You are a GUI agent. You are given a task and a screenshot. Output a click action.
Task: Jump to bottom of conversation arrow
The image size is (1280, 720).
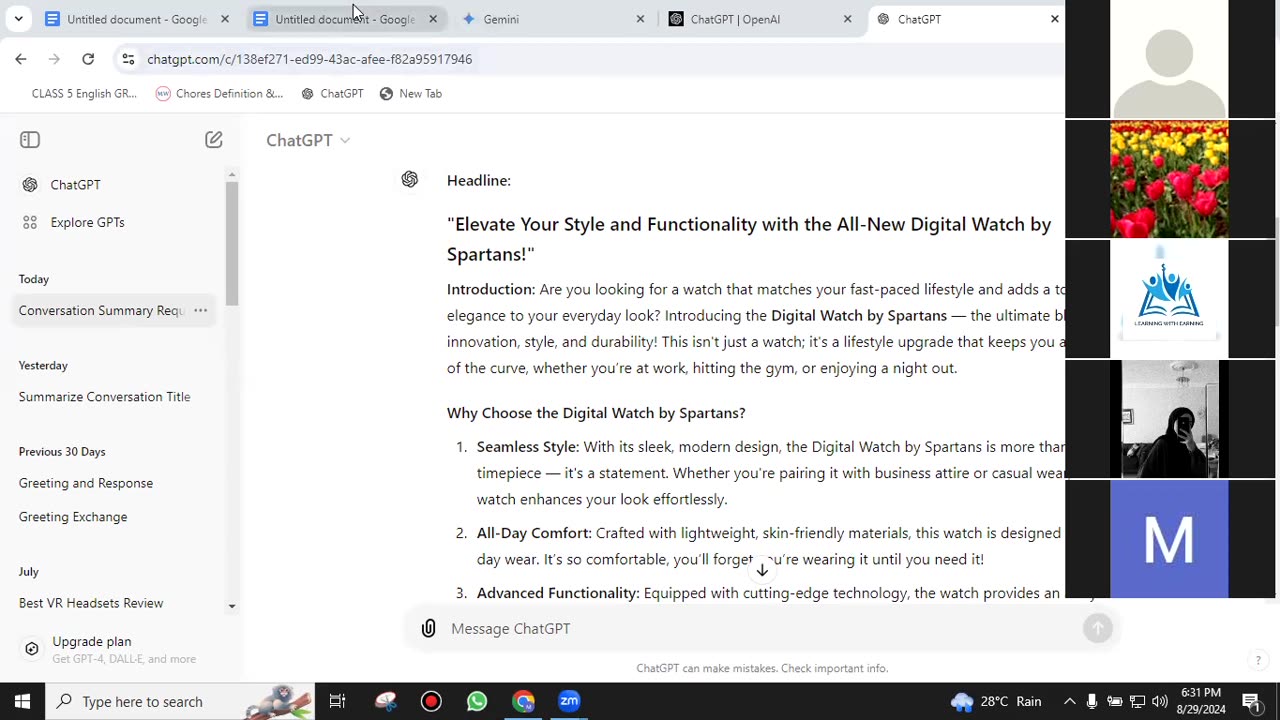click(x=762, y=570)
